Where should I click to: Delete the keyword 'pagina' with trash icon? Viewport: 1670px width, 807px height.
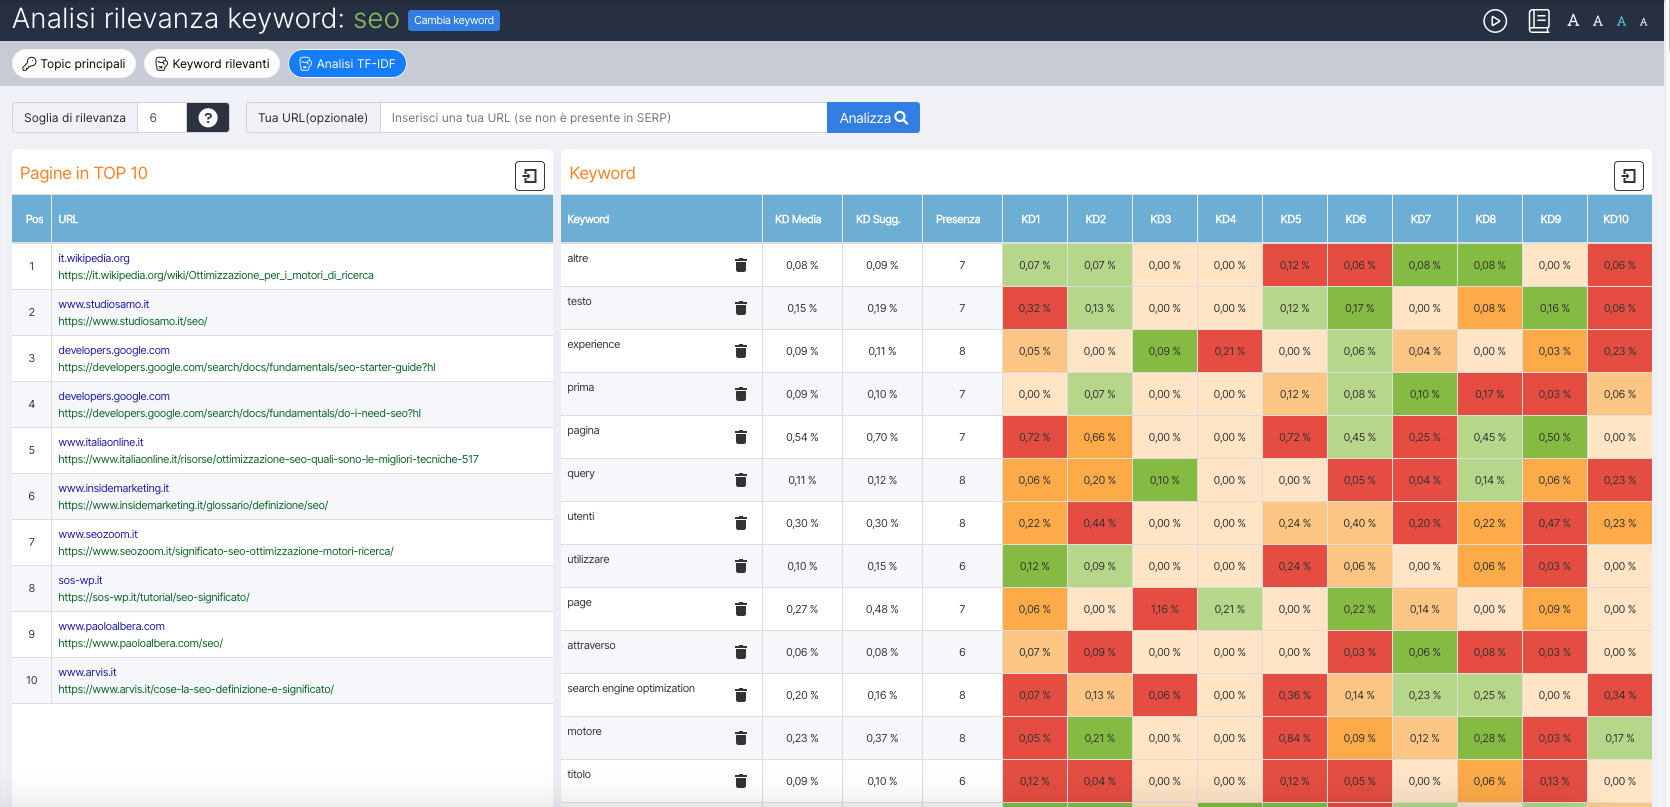click(741, 437)
